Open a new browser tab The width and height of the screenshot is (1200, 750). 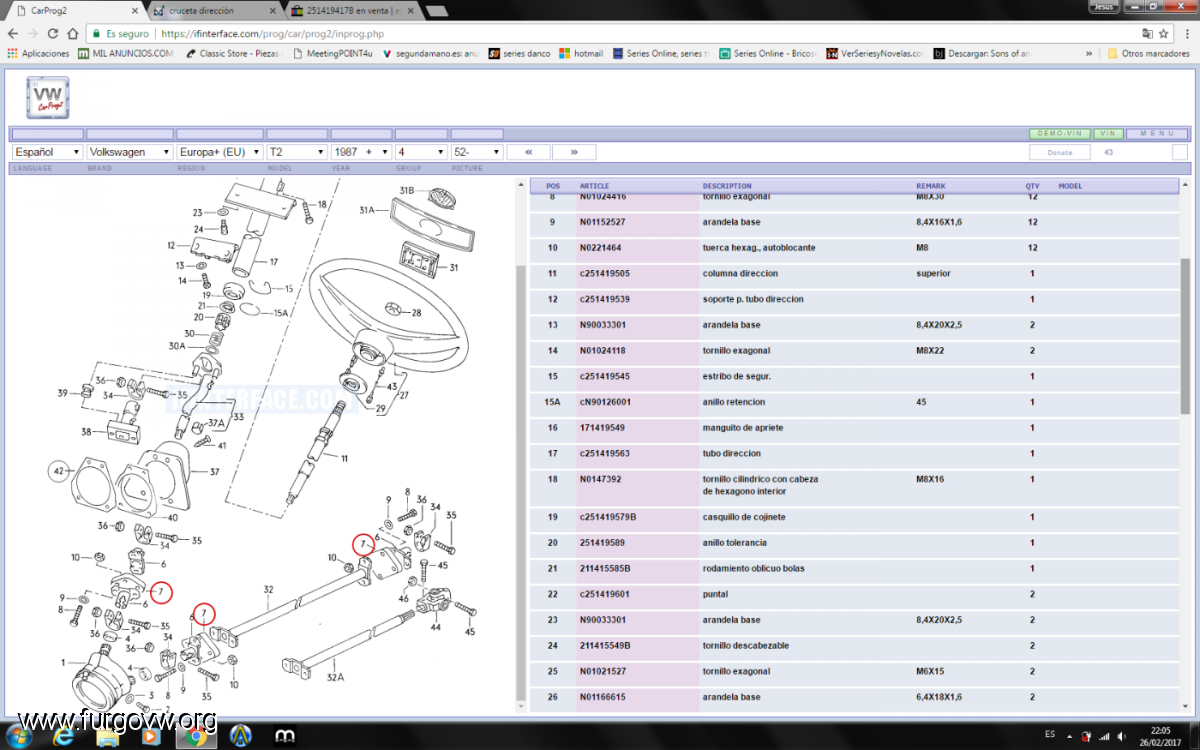click(436, 10)
